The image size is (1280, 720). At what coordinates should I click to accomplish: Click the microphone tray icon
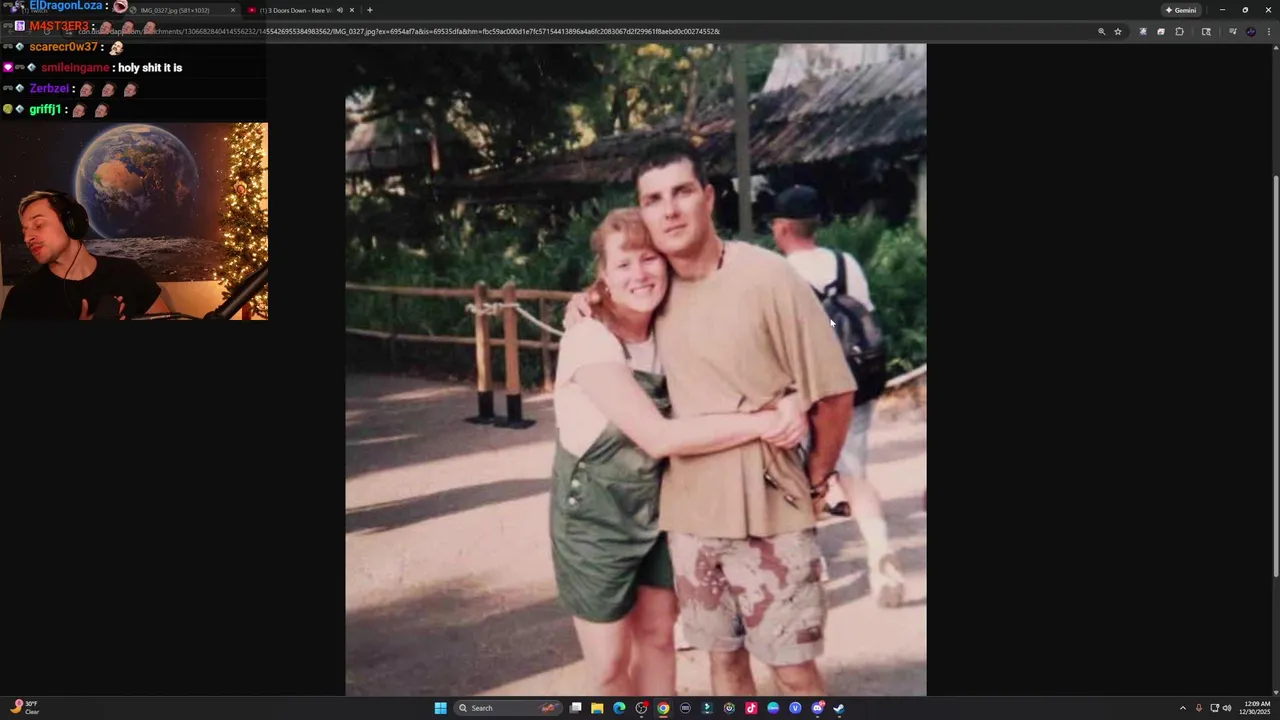(1199, 708)
